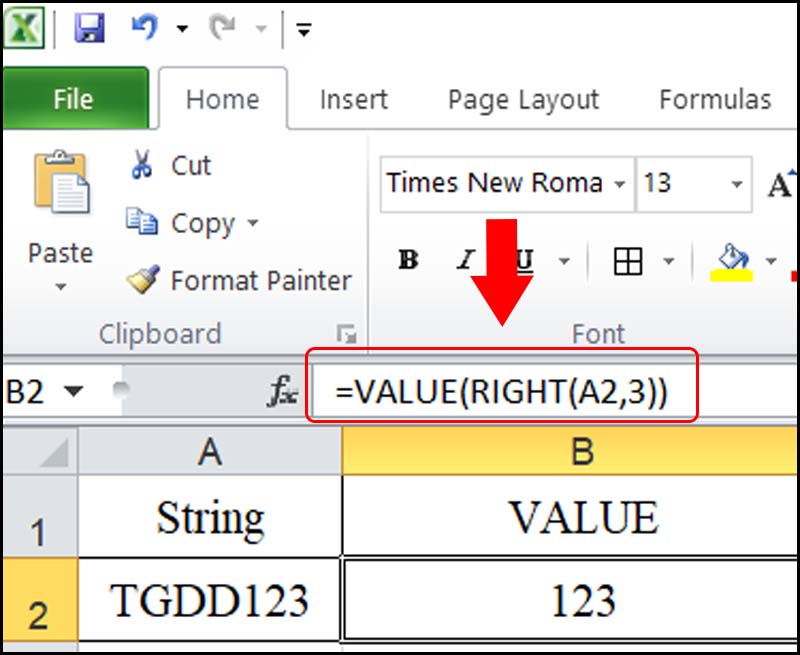Screen dimensions: 800x655
Task: Open the Formulas tab
Action: click(x=715, y=99)
